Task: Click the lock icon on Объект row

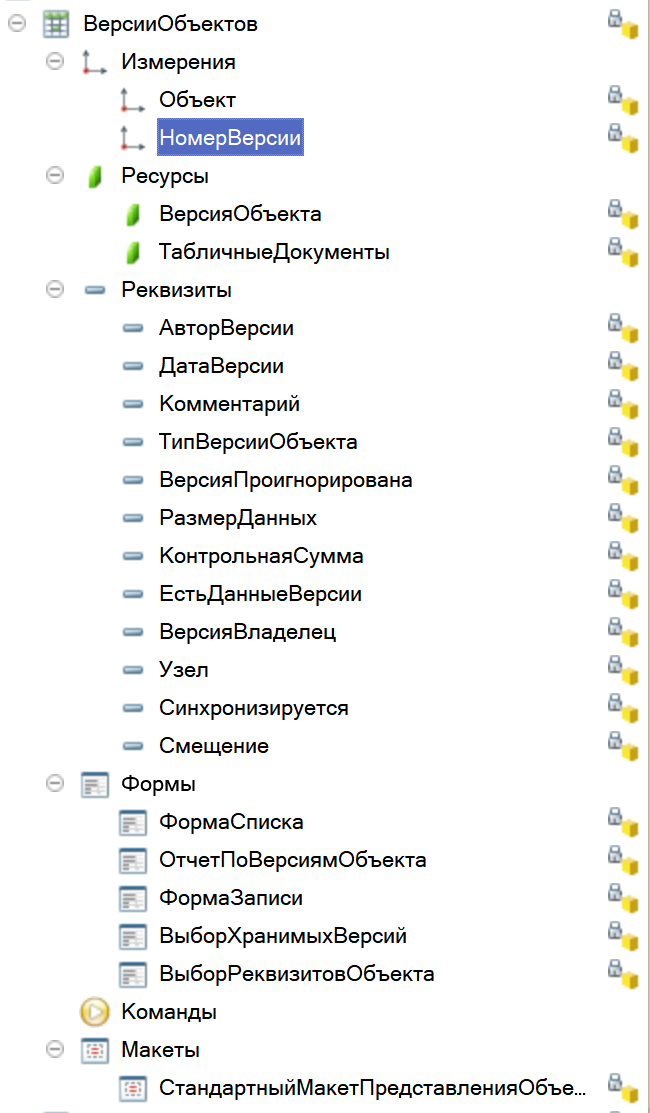Action: (x=615, y=93)
